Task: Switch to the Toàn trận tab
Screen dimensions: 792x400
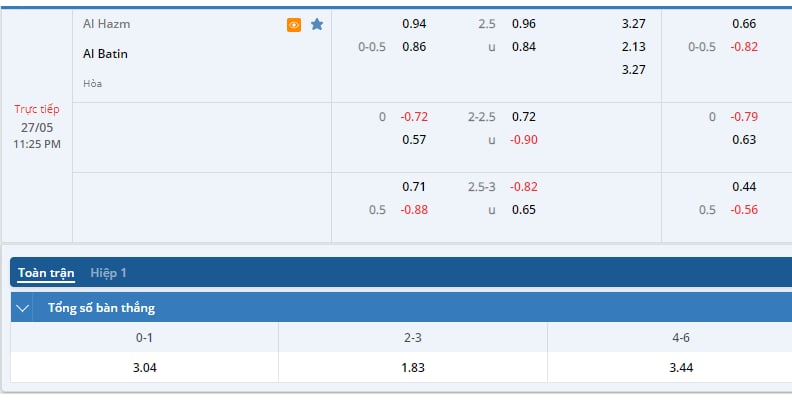Action: click(x=46, y=273)
